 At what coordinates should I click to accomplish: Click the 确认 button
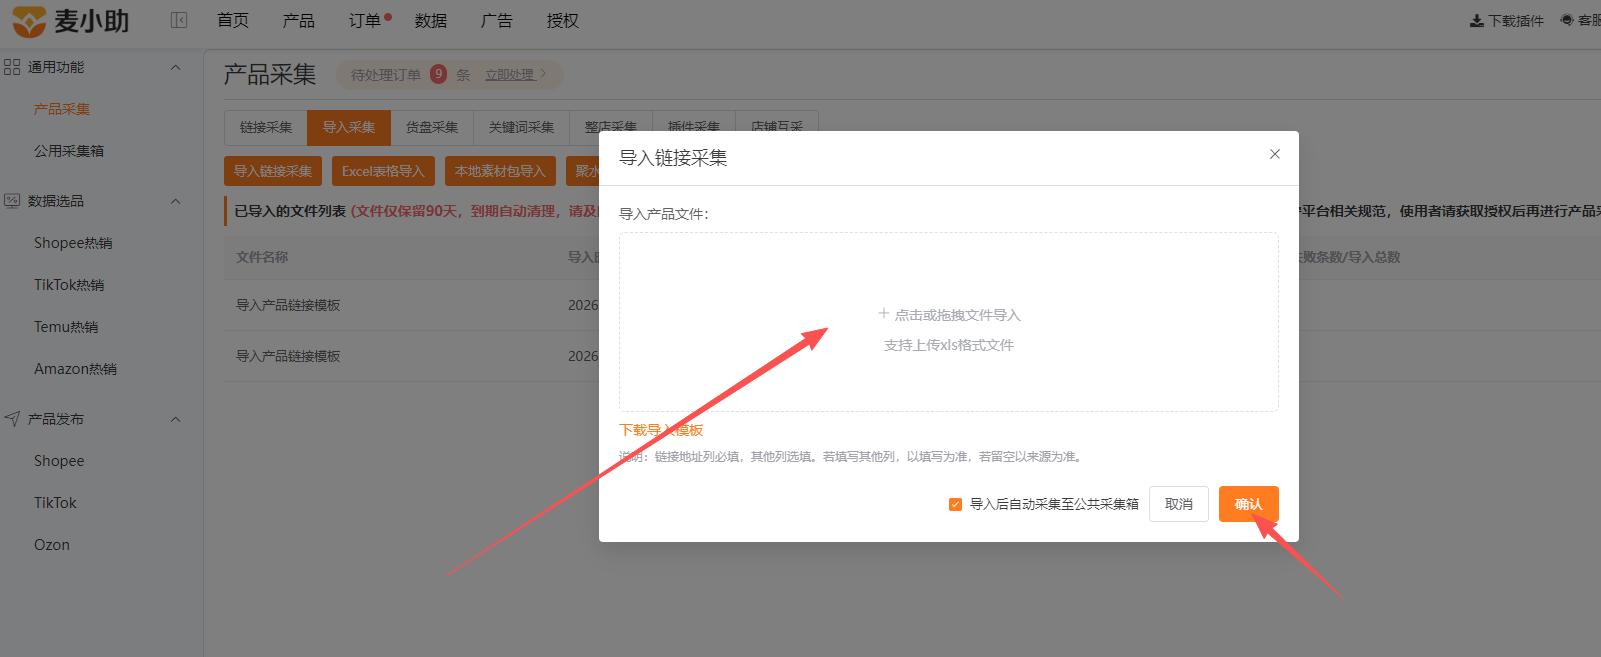(1249, 504)
